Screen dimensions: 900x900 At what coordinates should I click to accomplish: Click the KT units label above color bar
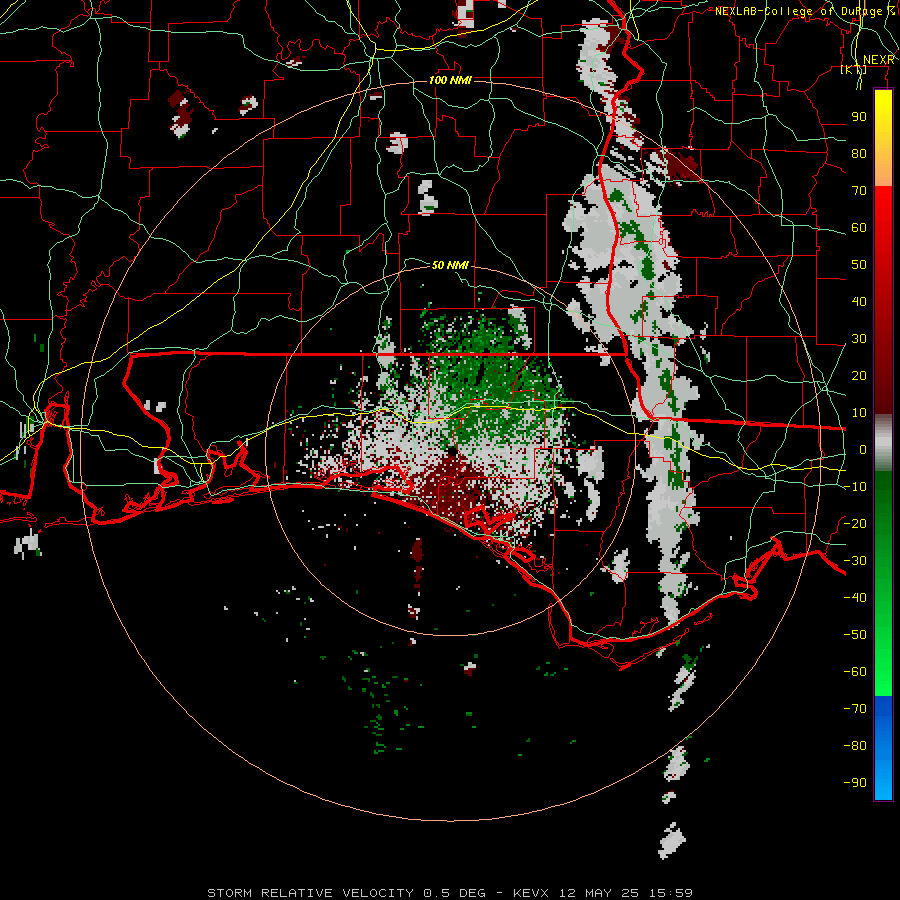click(854, 69)
